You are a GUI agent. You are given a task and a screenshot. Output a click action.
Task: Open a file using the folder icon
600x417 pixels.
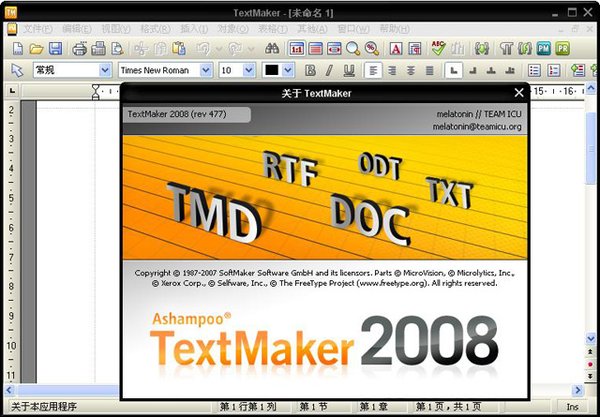[x=36, y=49]
